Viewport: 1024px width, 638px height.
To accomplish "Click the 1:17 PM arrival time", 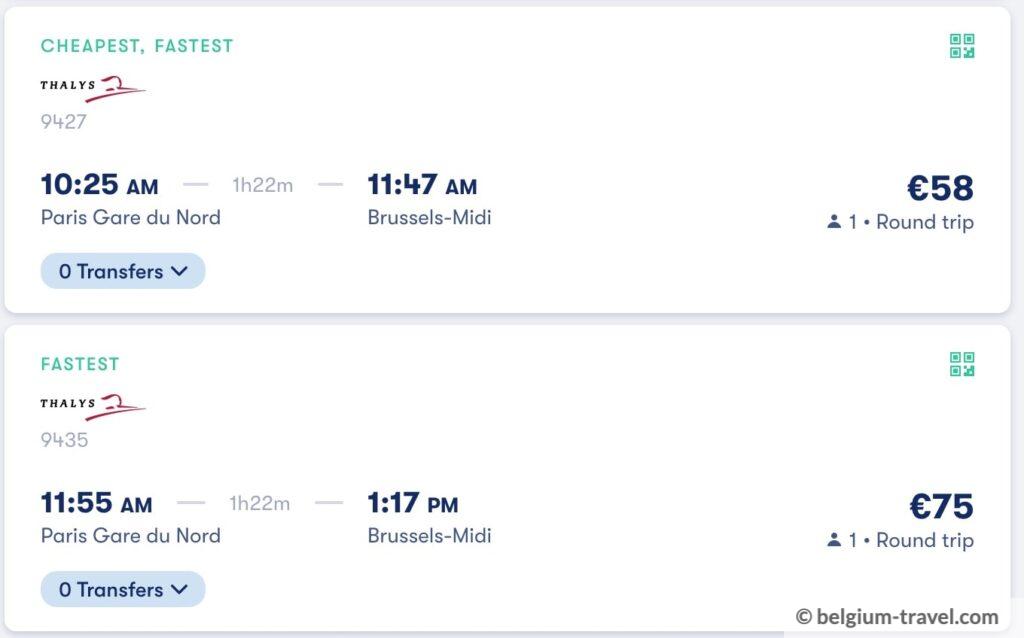I will point(413,503).
